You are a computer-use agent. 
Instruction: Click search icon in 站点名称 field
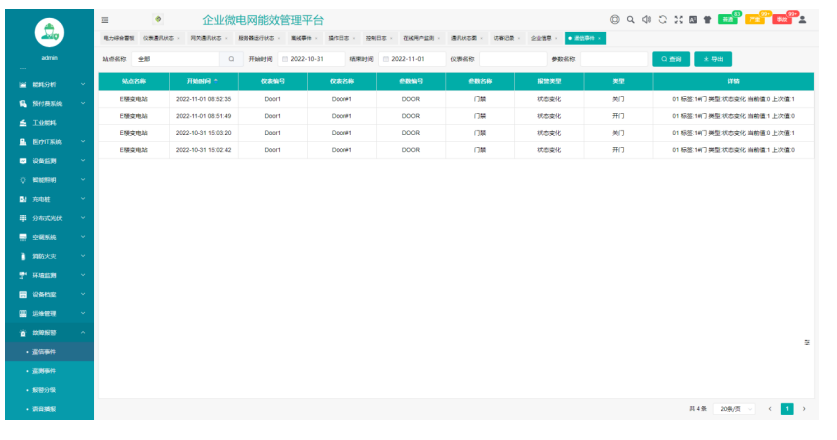point(231,59)
